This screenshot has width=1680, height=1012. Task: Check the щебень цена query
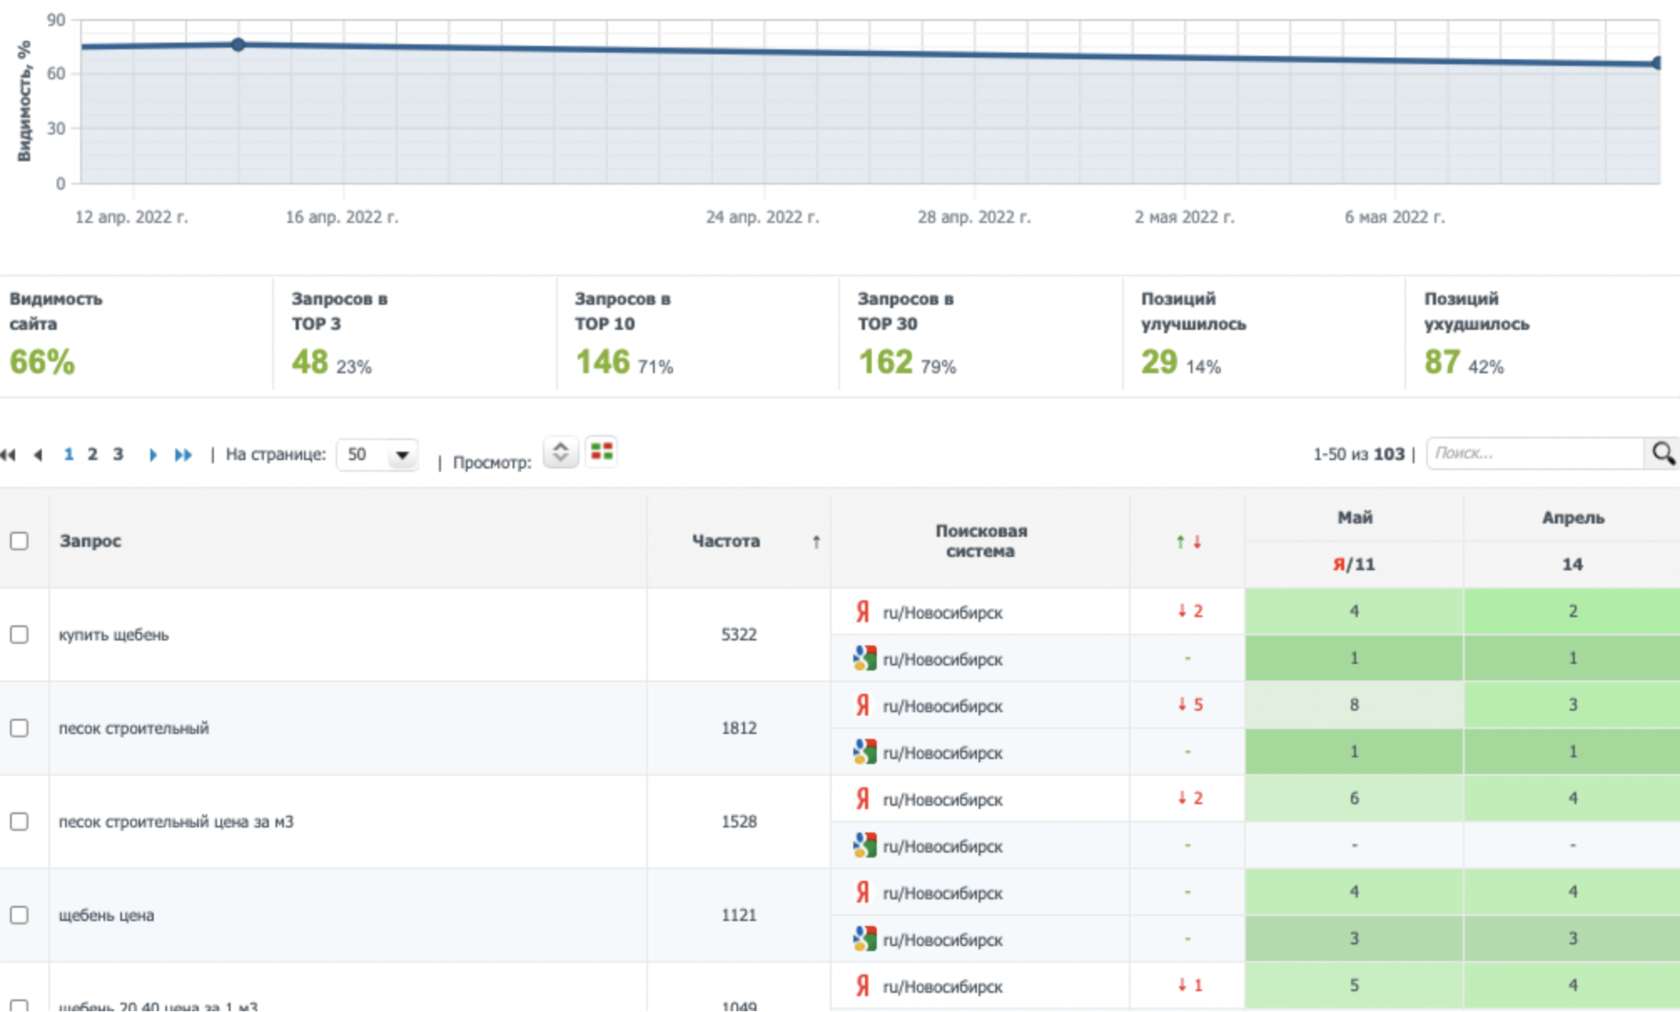tap(19, 915)
